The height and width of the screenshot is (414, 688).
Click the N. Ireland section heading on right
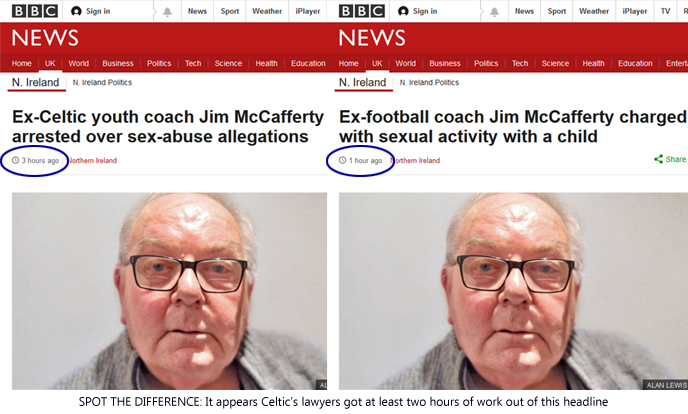(362, 82)
